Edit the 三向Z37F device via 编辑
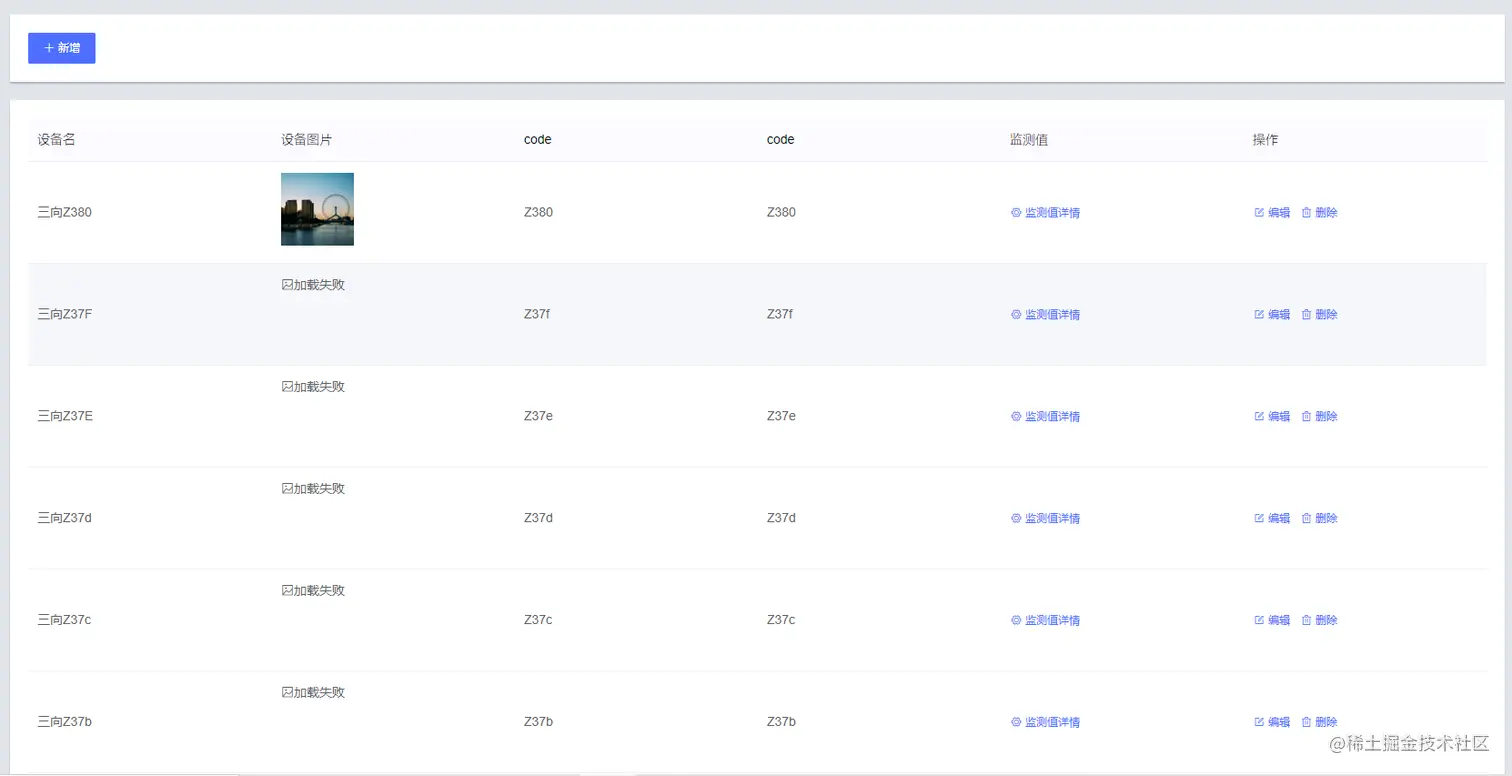This screenshot has height=776, width=1512. tap(1272, 315)
